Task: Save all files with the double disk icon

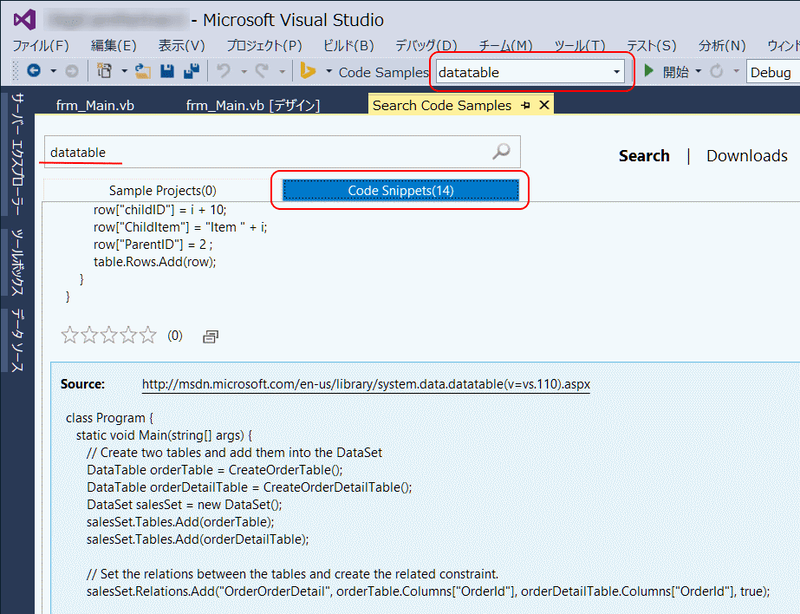Action: pos(192,71)
